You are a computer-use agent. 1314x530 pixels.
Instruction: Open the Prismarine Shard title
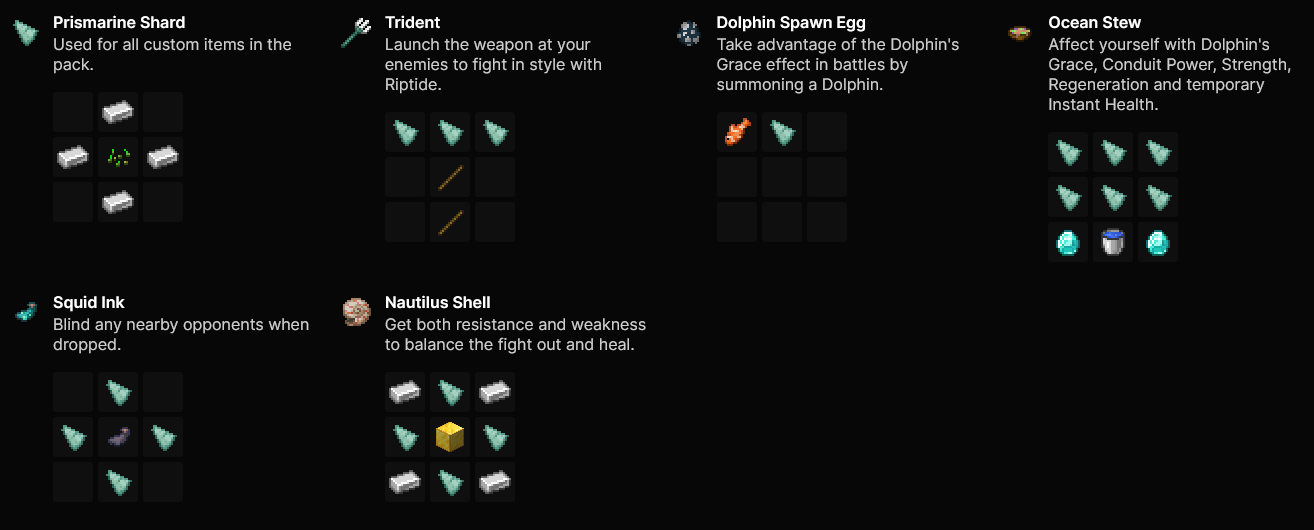coord(119,22)
